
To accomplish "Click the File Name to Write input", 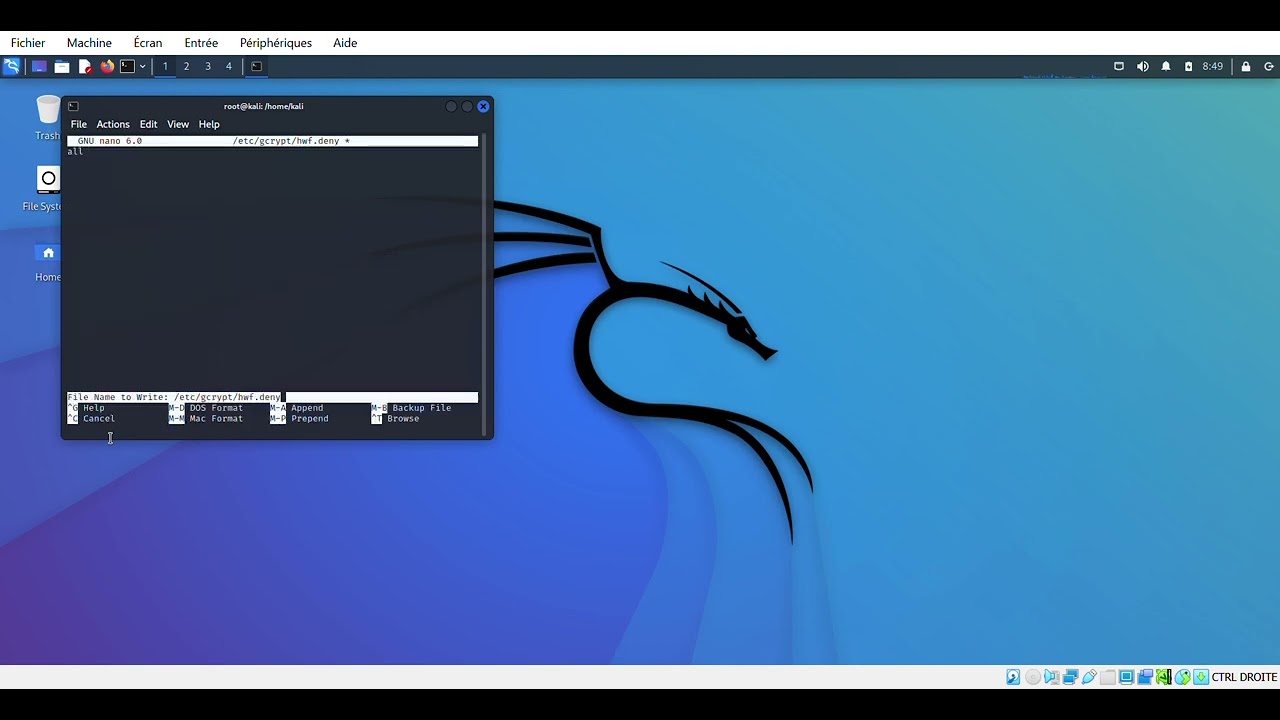I will click(272, 397).
